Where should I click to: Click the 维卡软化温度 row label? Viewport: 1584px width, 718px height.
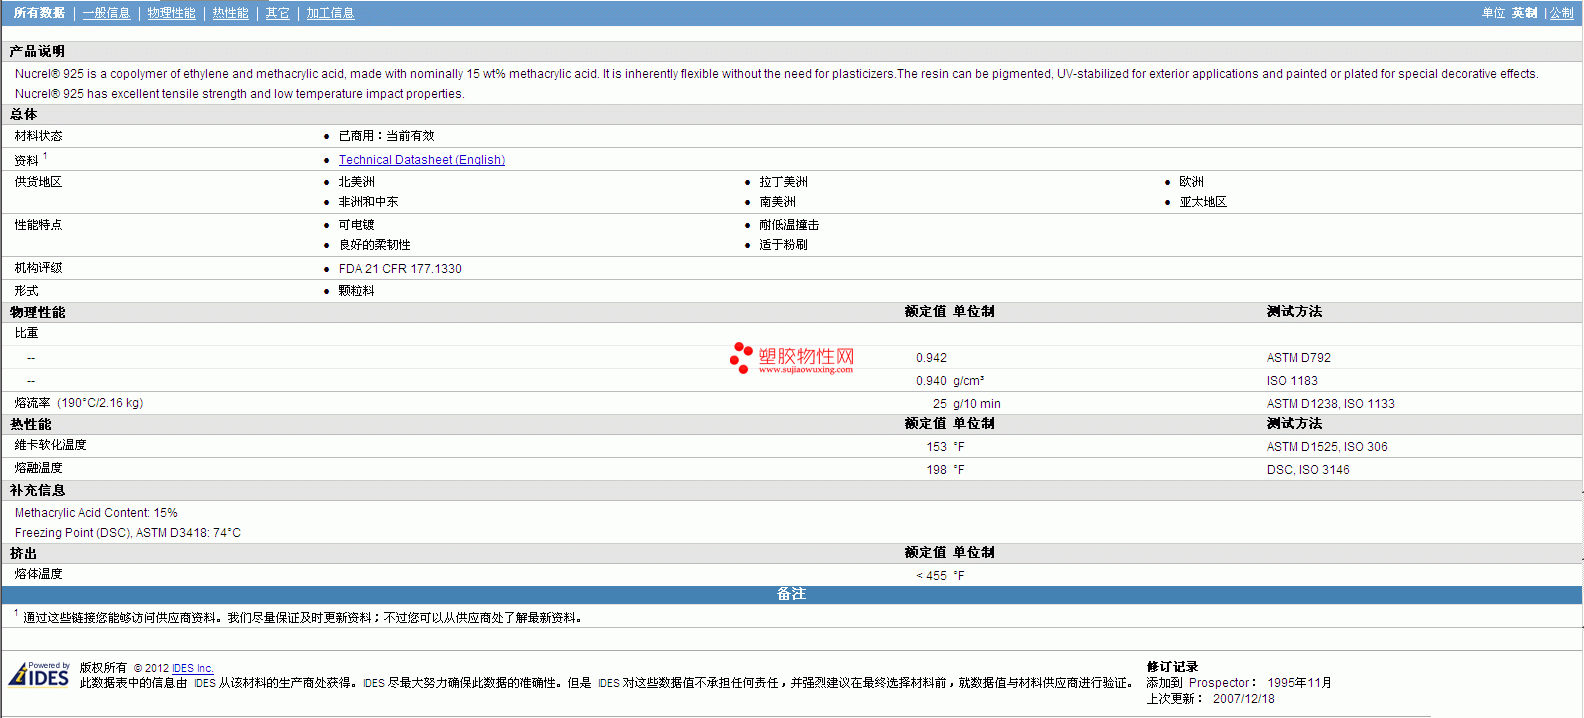(51, 445)
